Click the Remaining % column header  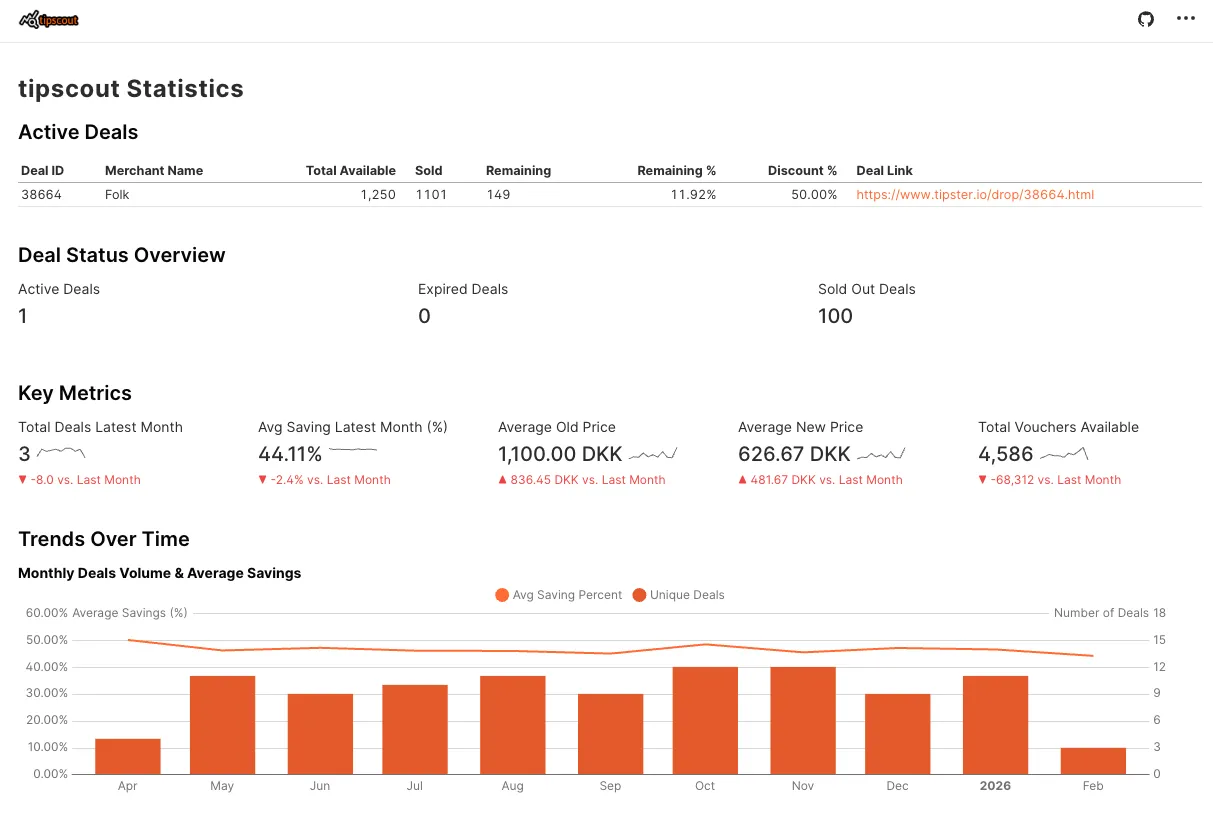tap(676, 170)
